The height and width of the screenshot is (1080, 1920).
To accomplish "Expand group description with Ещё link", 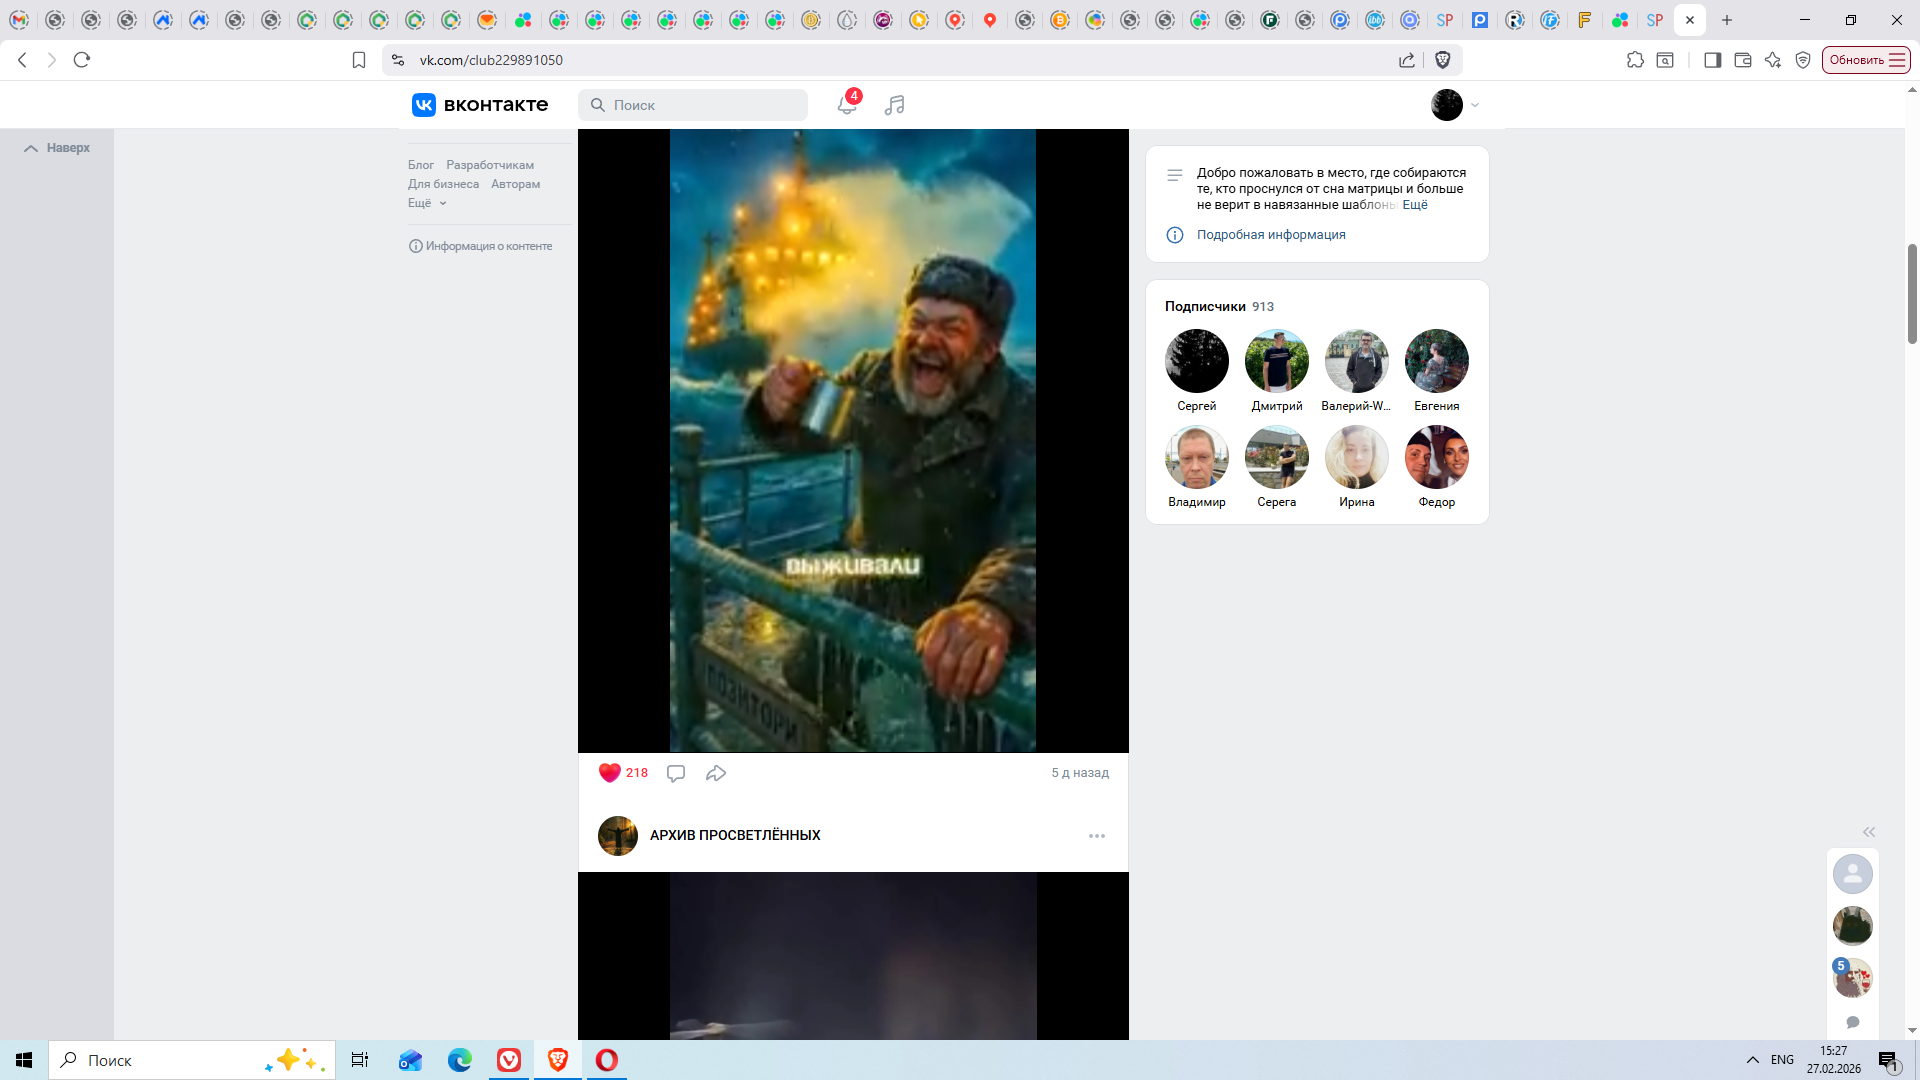I will (1415, 205).
